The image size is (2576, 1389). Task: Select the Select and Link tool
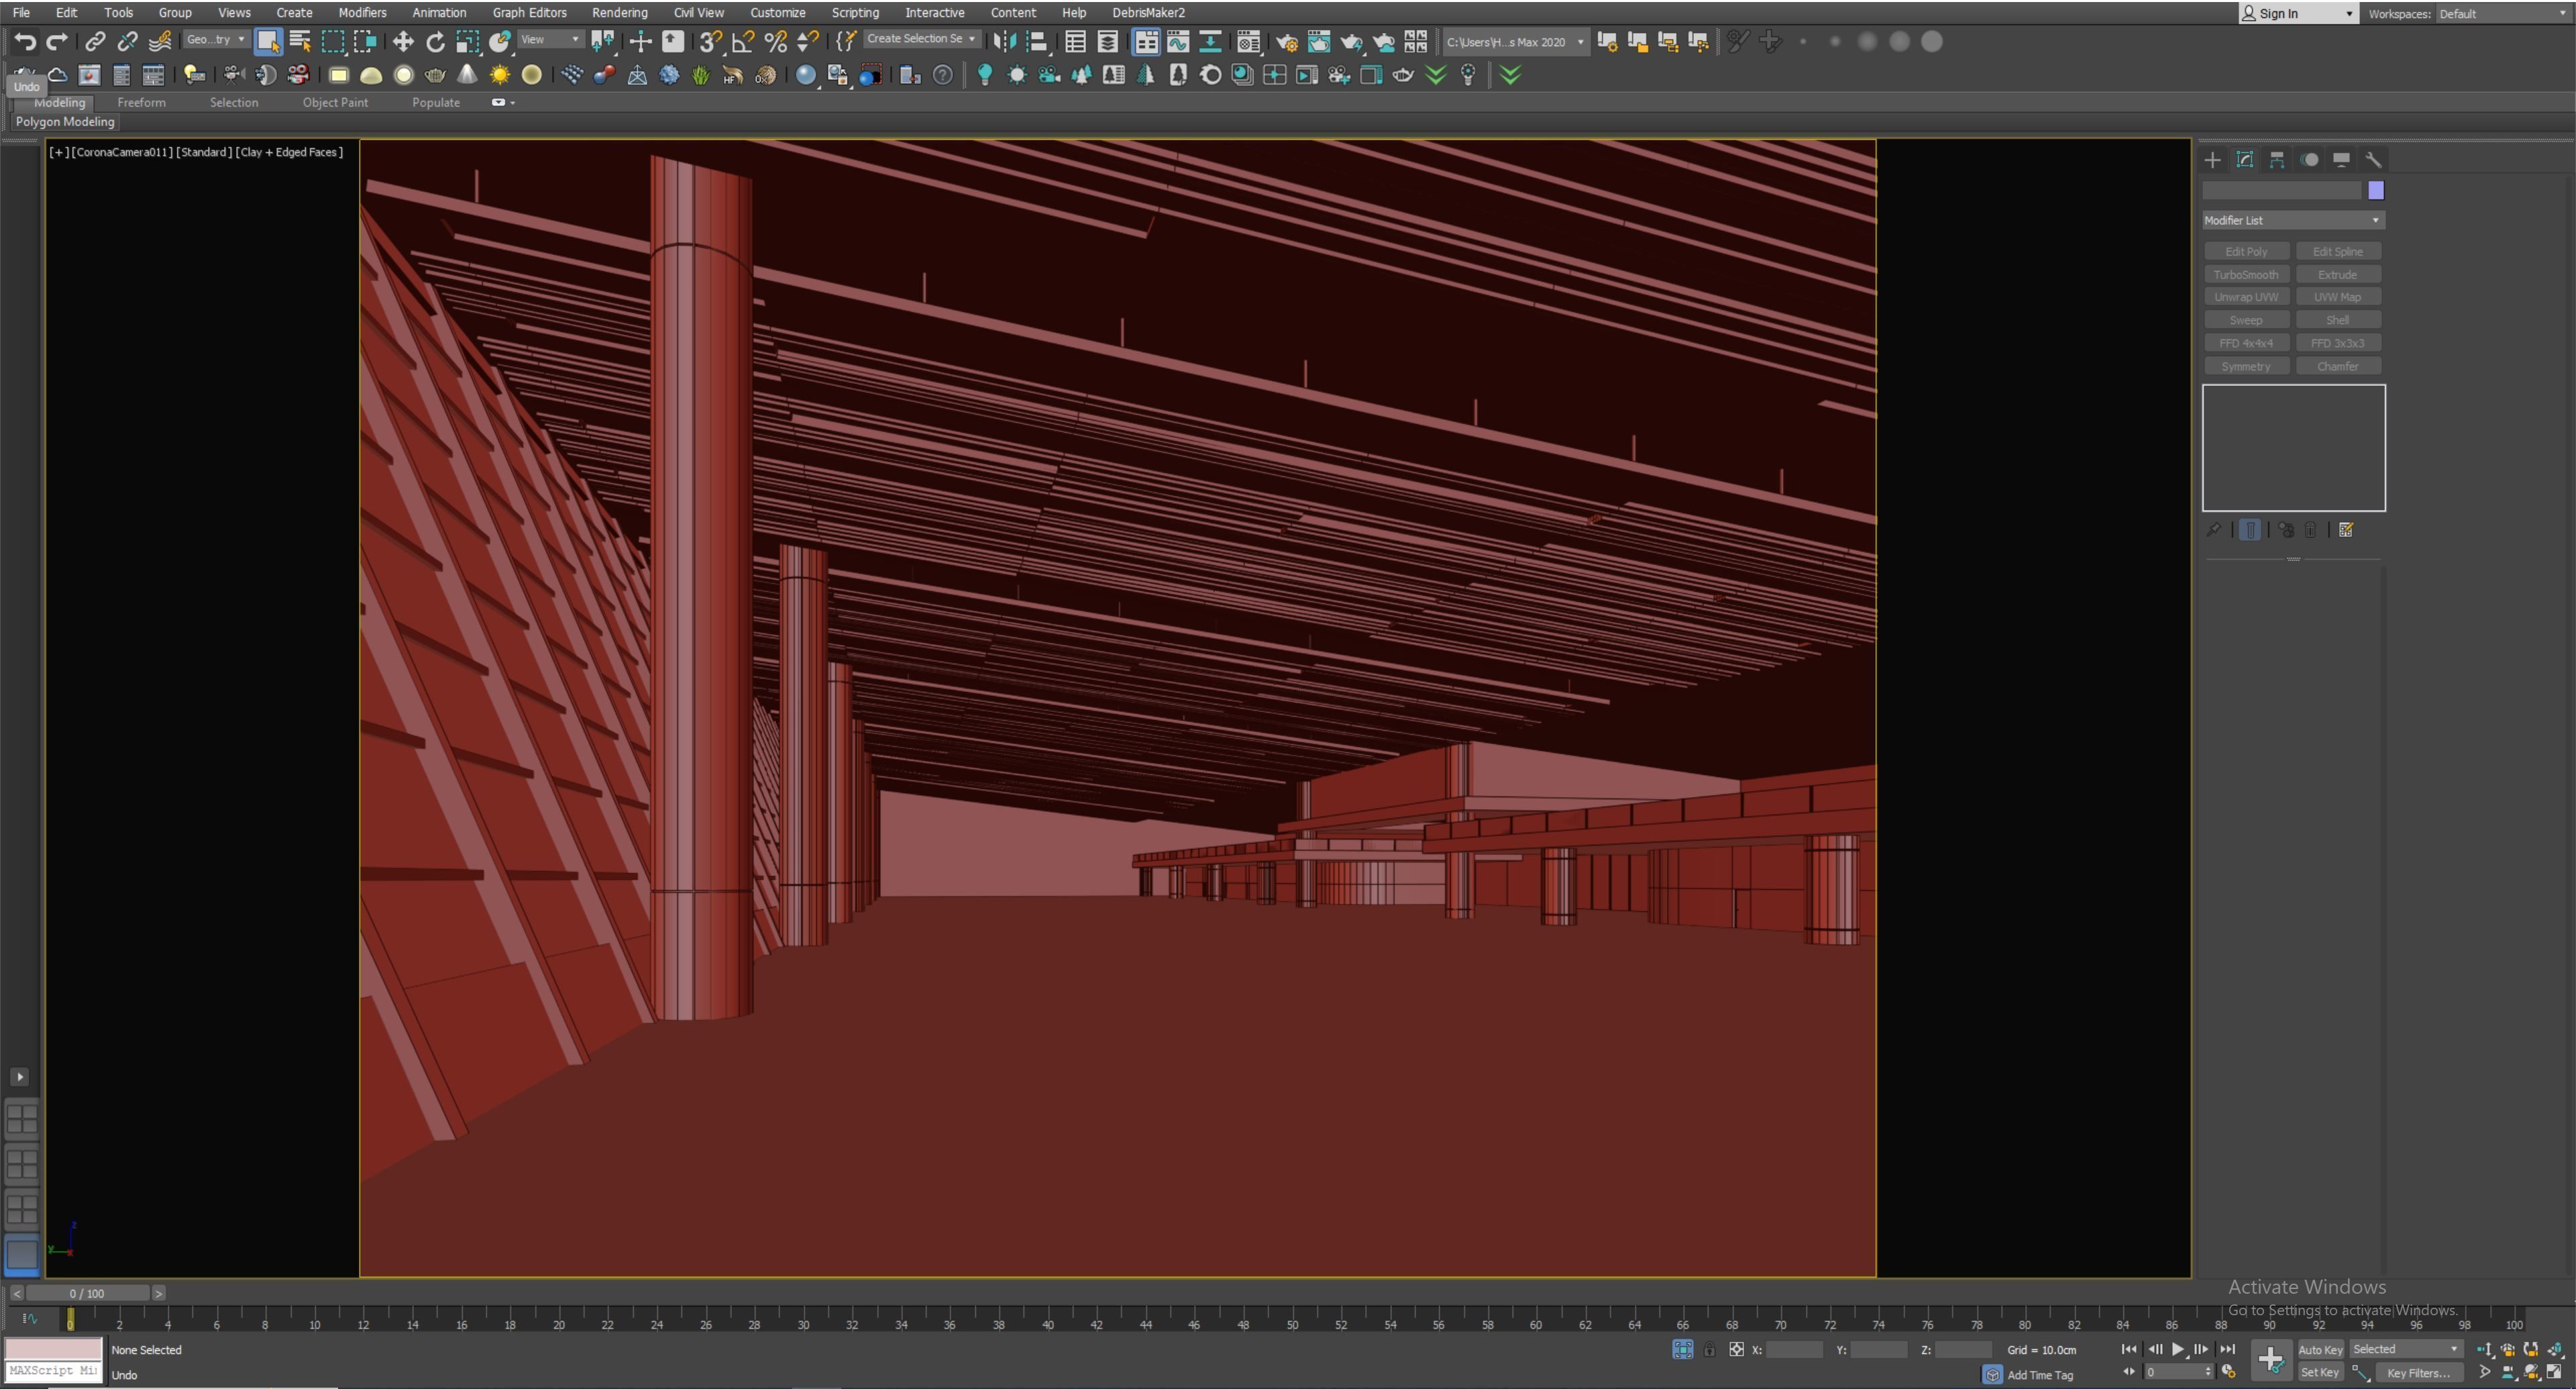pyautogui.click(x=95, y=41)
